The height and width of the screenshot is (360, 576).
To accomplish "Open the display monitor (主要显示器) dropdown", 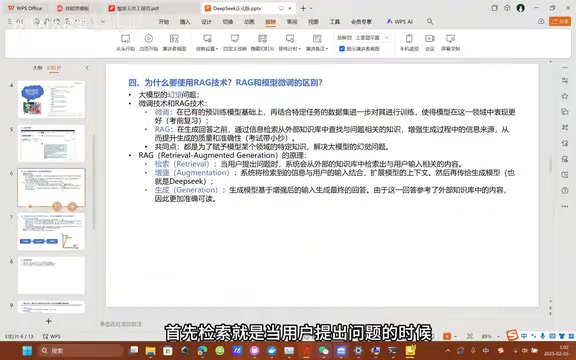I will tap(372, 37).
